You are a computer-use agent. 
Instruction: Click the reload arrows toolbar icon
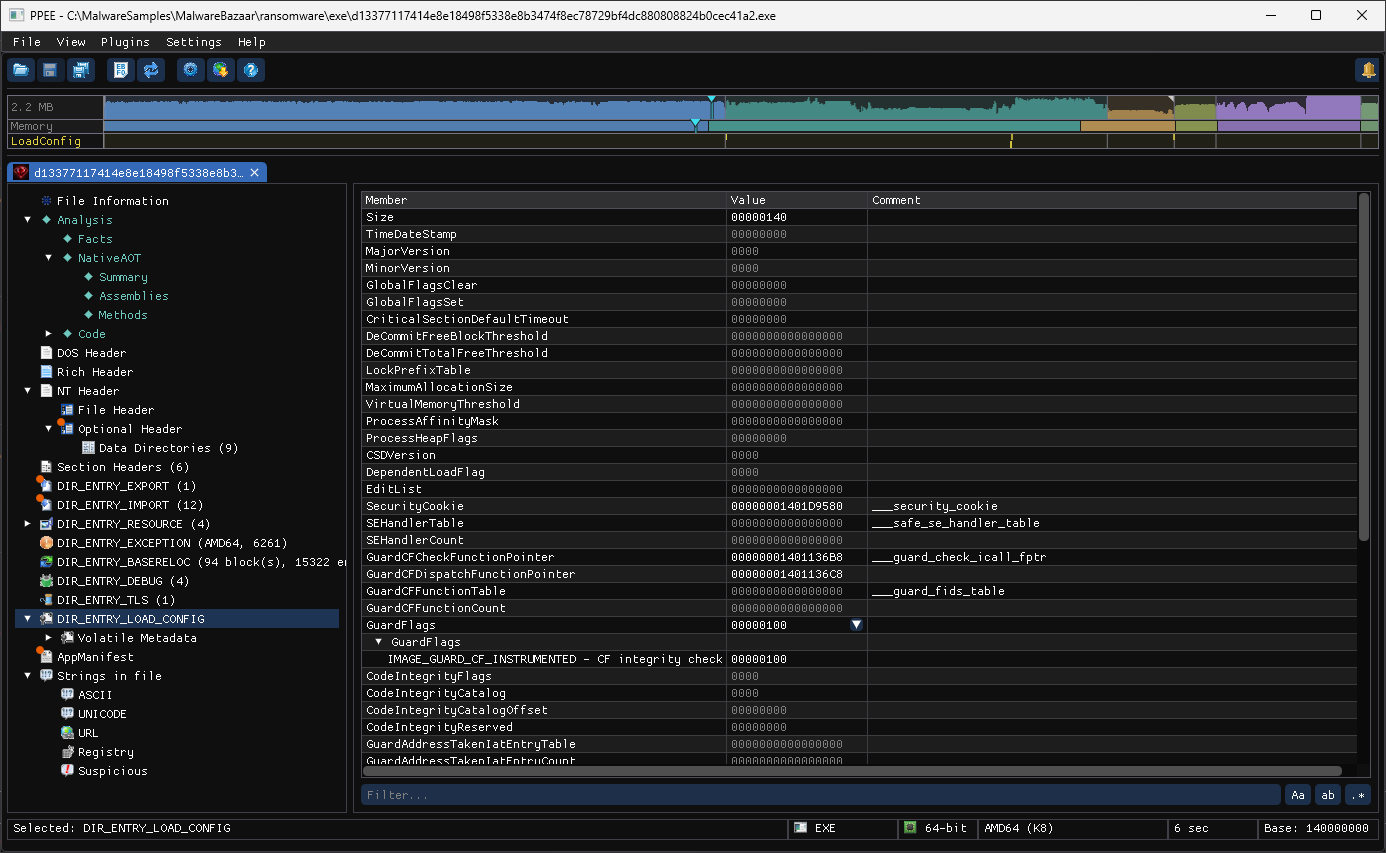pyautogui.click(x=151, y=70)
